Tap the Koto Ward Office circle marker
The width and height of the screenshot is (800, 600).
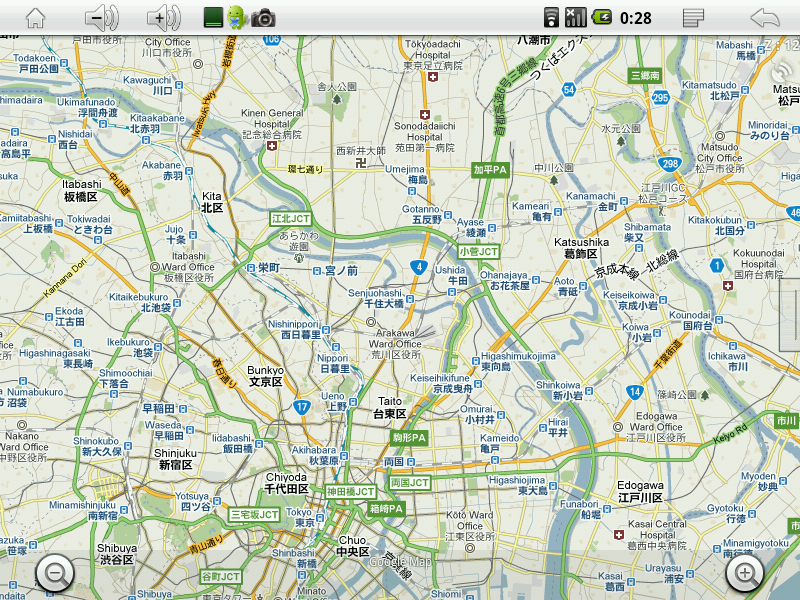click(470, 548)
